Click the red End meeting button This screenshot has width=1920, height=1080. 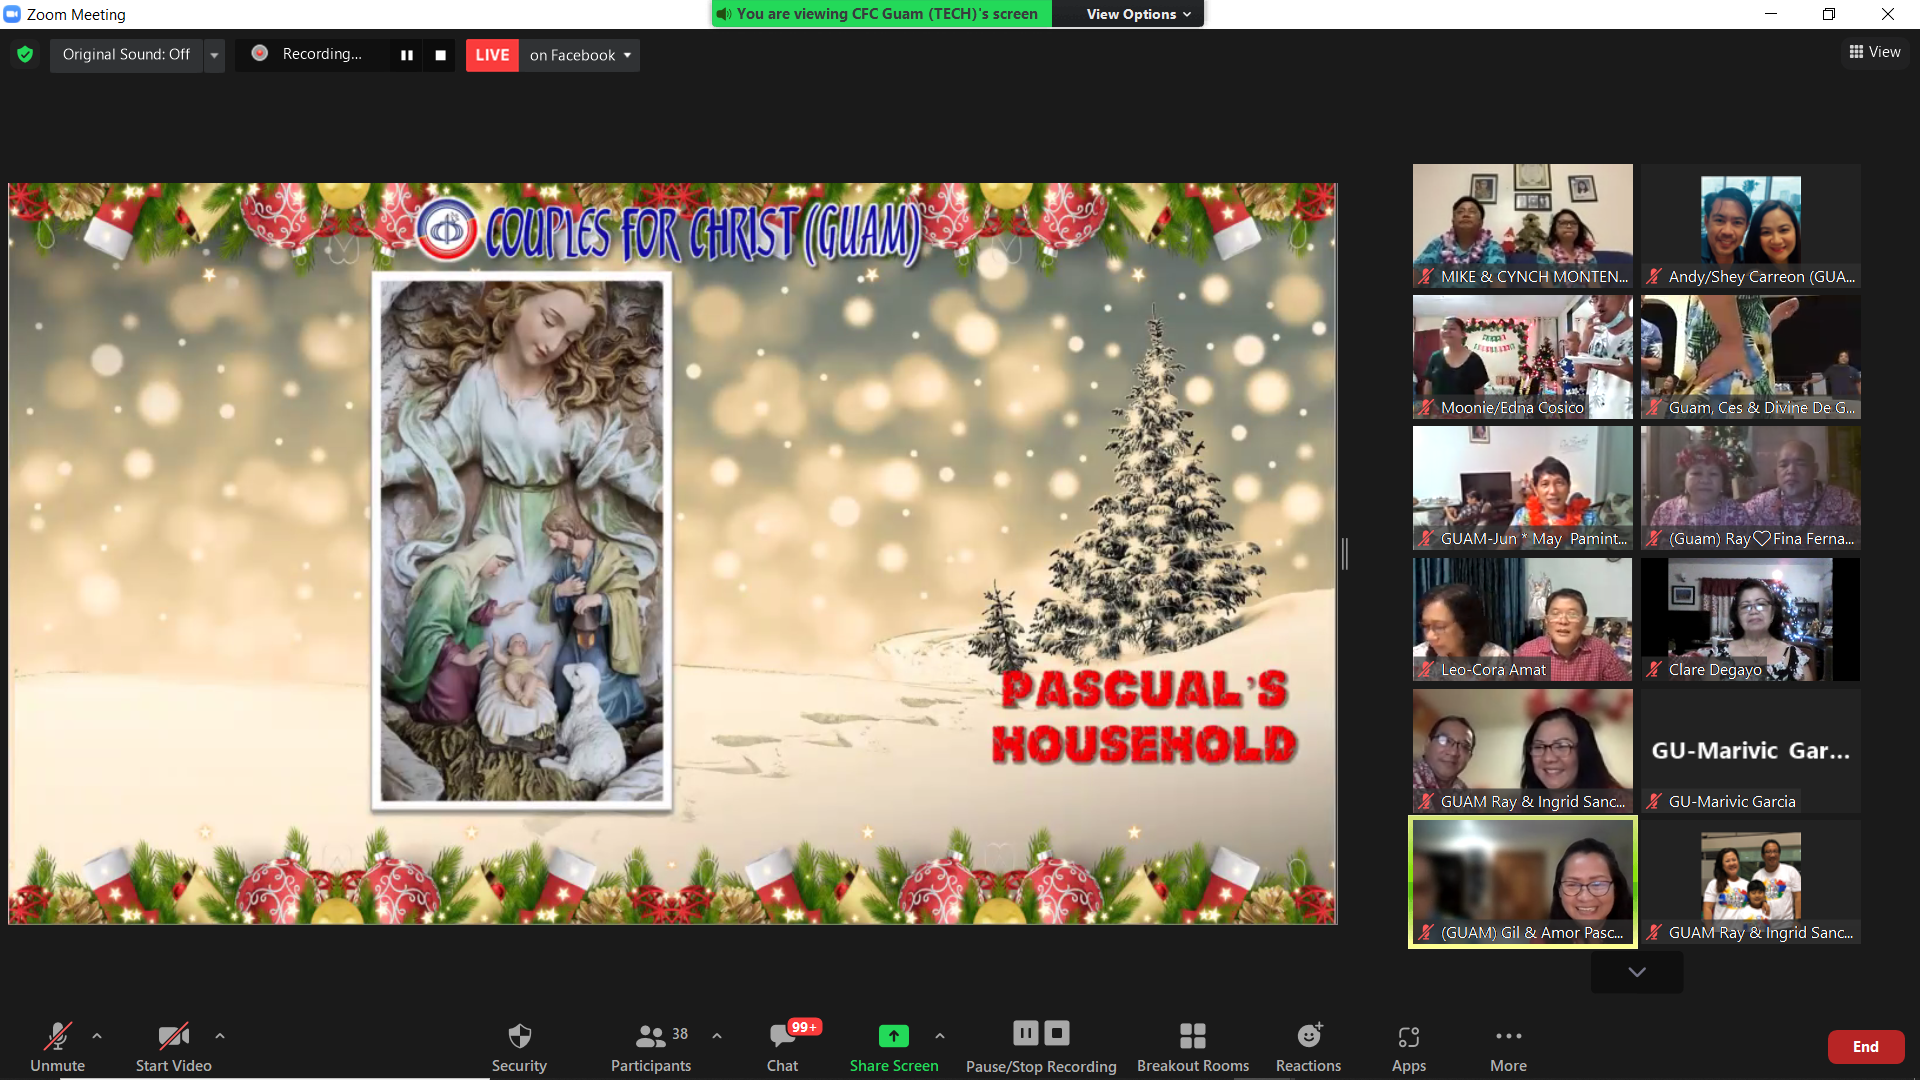point(1865,1046)
